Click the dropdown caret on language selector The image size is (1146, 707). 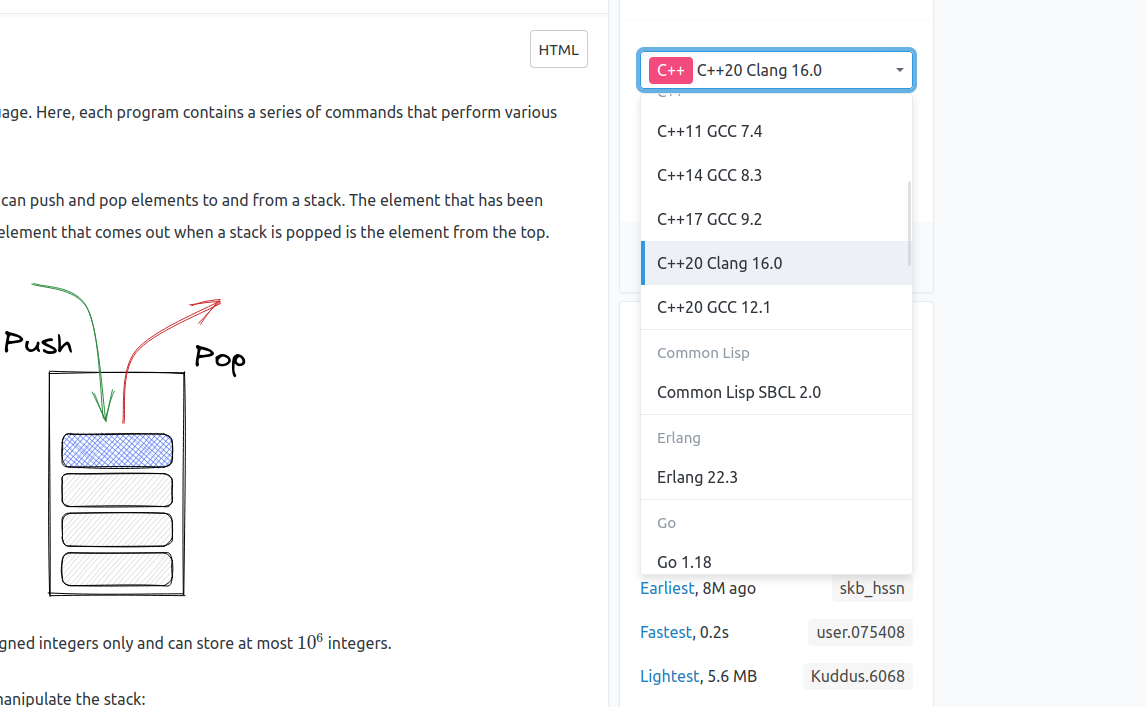[899, 70]
